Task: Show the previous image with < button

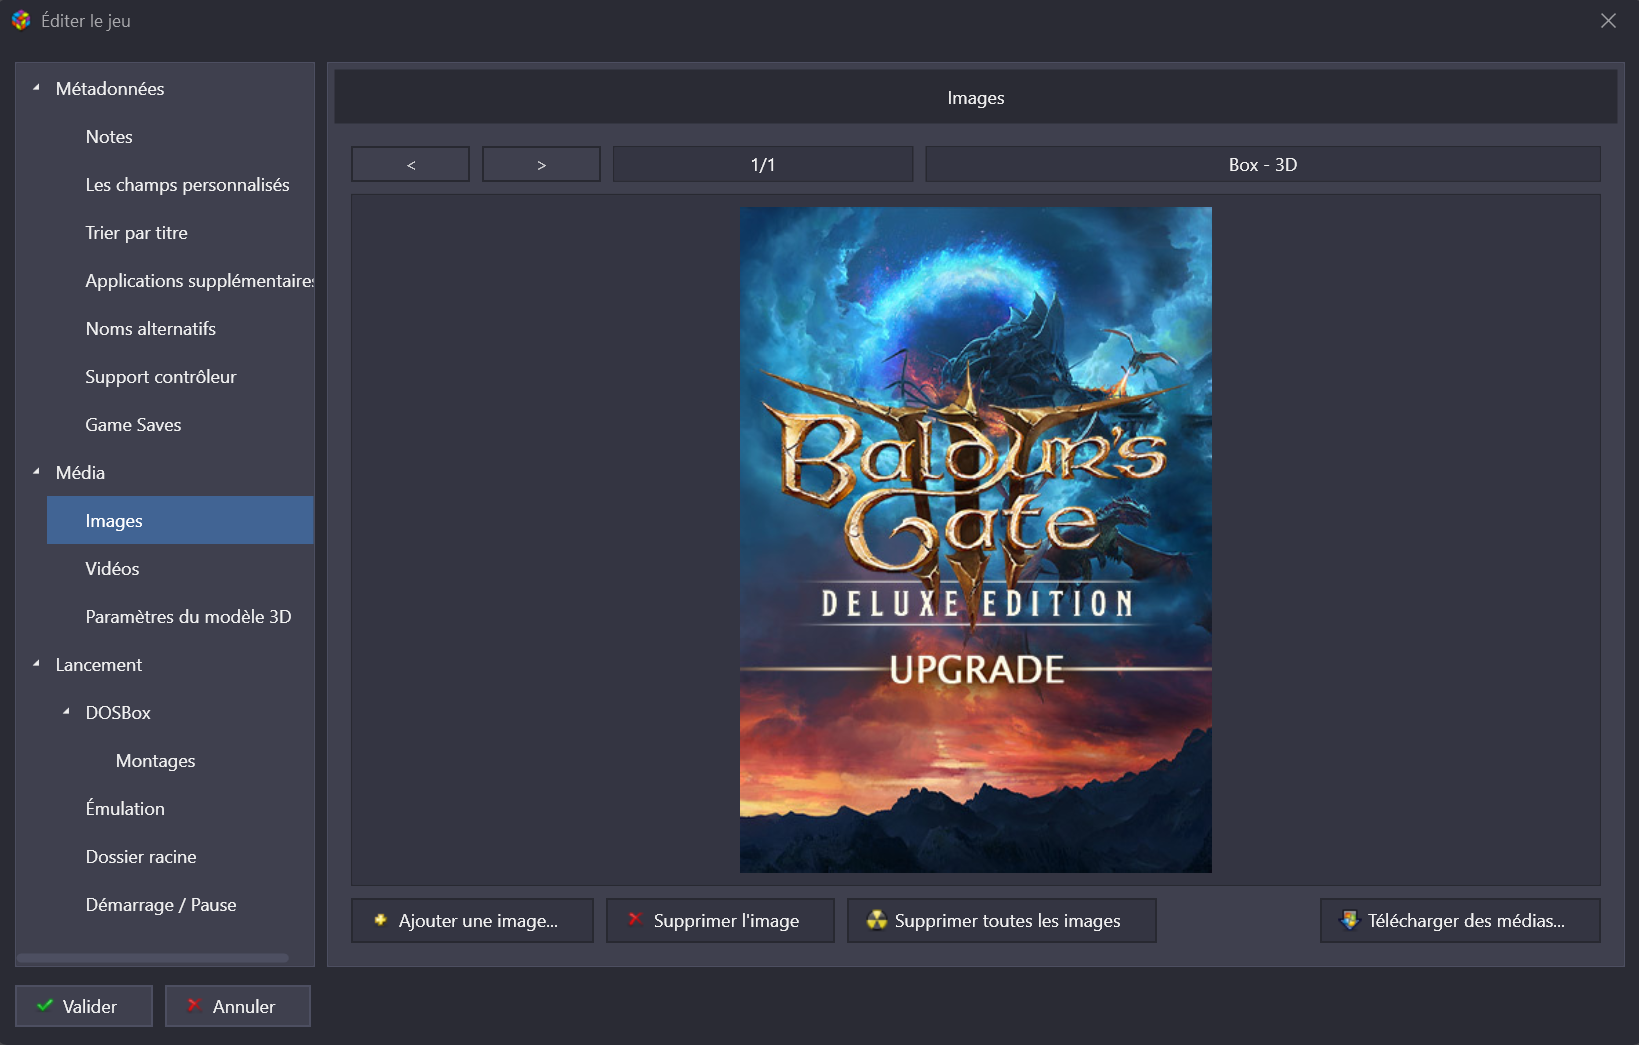Action: coord(411,164)
